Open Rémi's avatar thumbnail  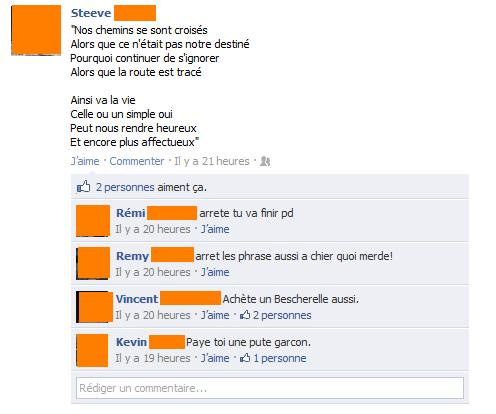point(93,221)
